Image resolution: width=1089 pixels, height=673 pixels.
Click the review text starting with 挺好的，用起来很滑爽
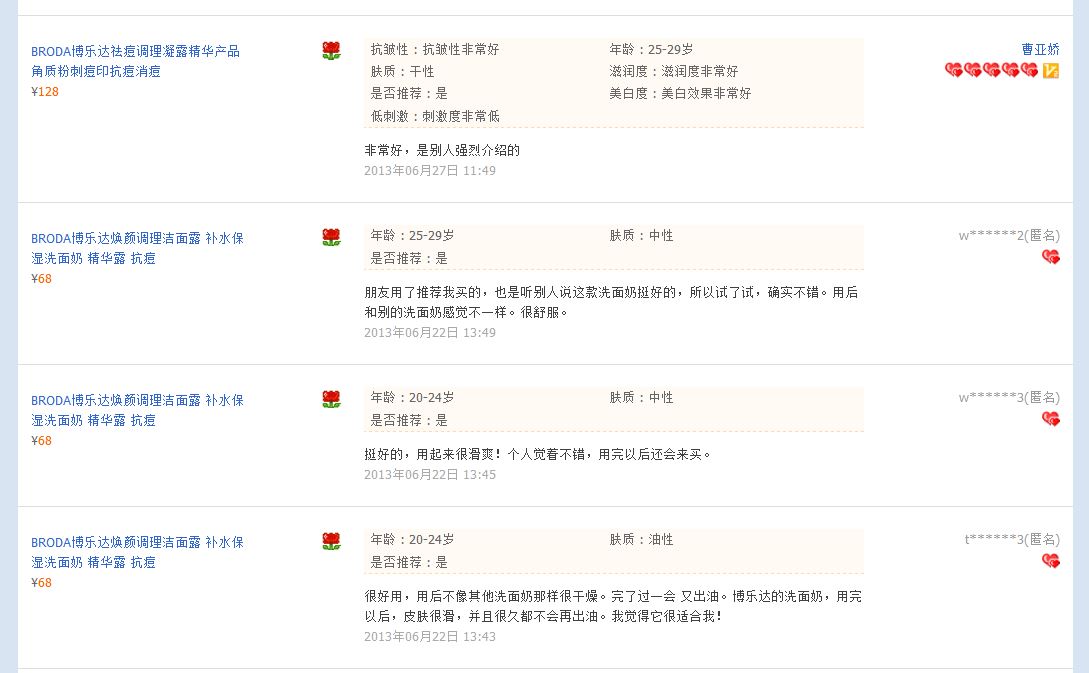[x=538, y=454]
